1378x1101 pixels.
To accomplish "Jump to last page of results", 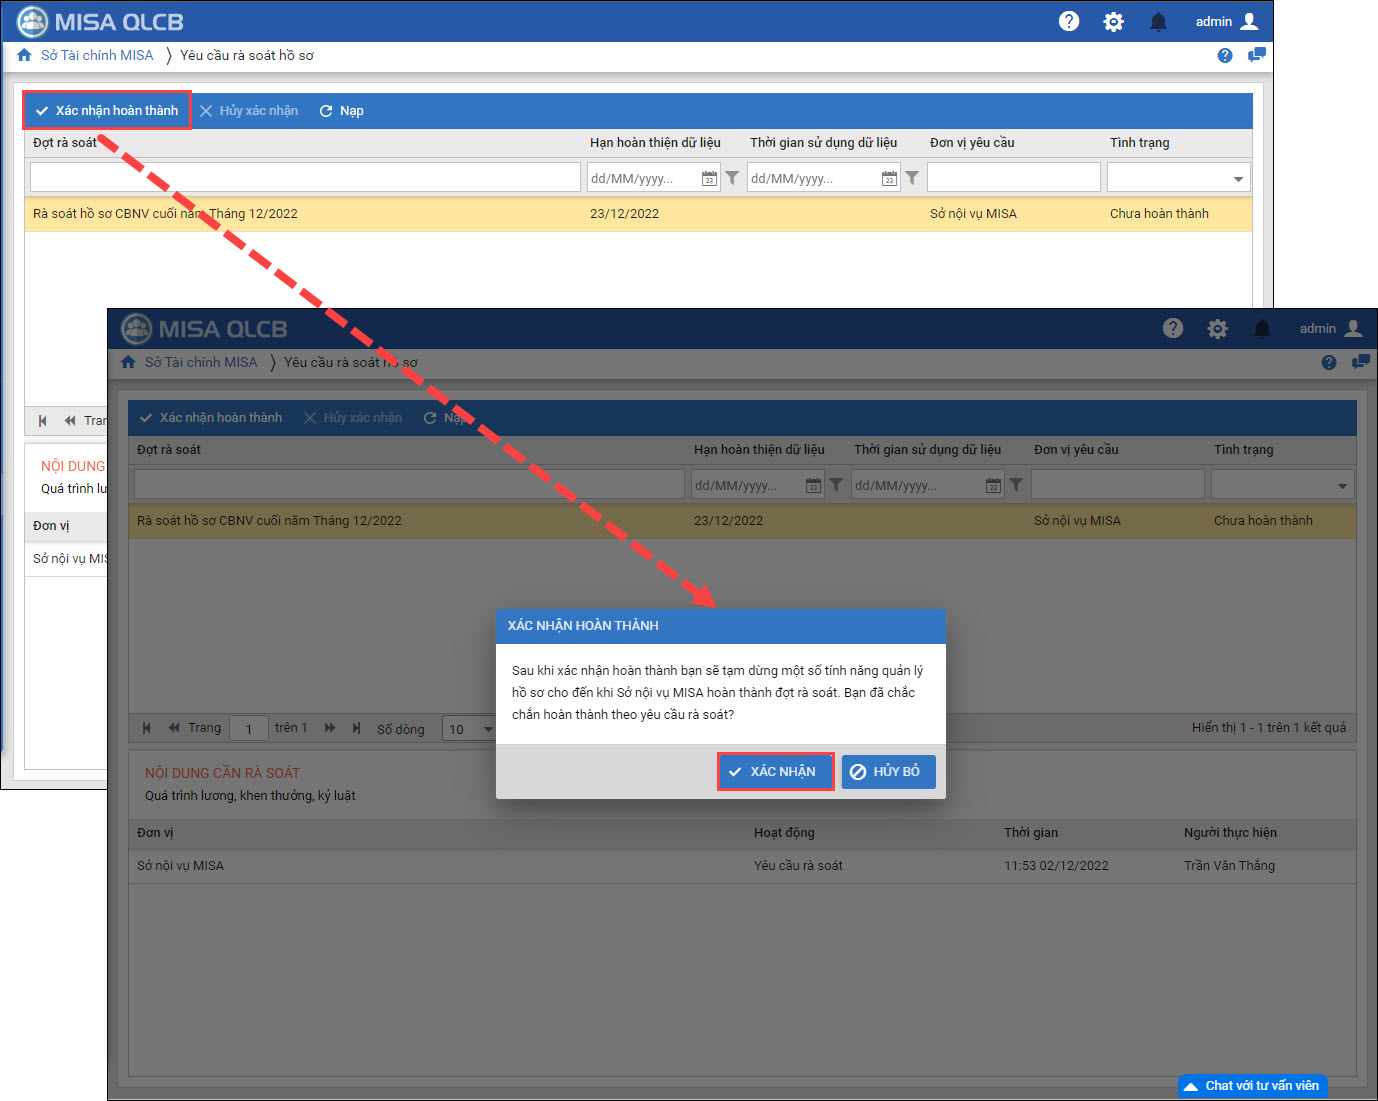I will click(356, 728).
